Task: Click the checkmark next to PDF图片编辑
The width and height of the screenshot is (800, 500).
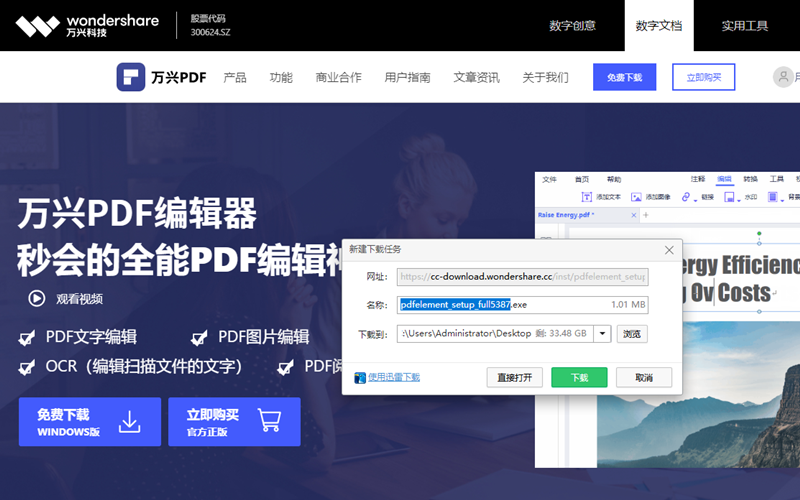Action: click(200, 337)
